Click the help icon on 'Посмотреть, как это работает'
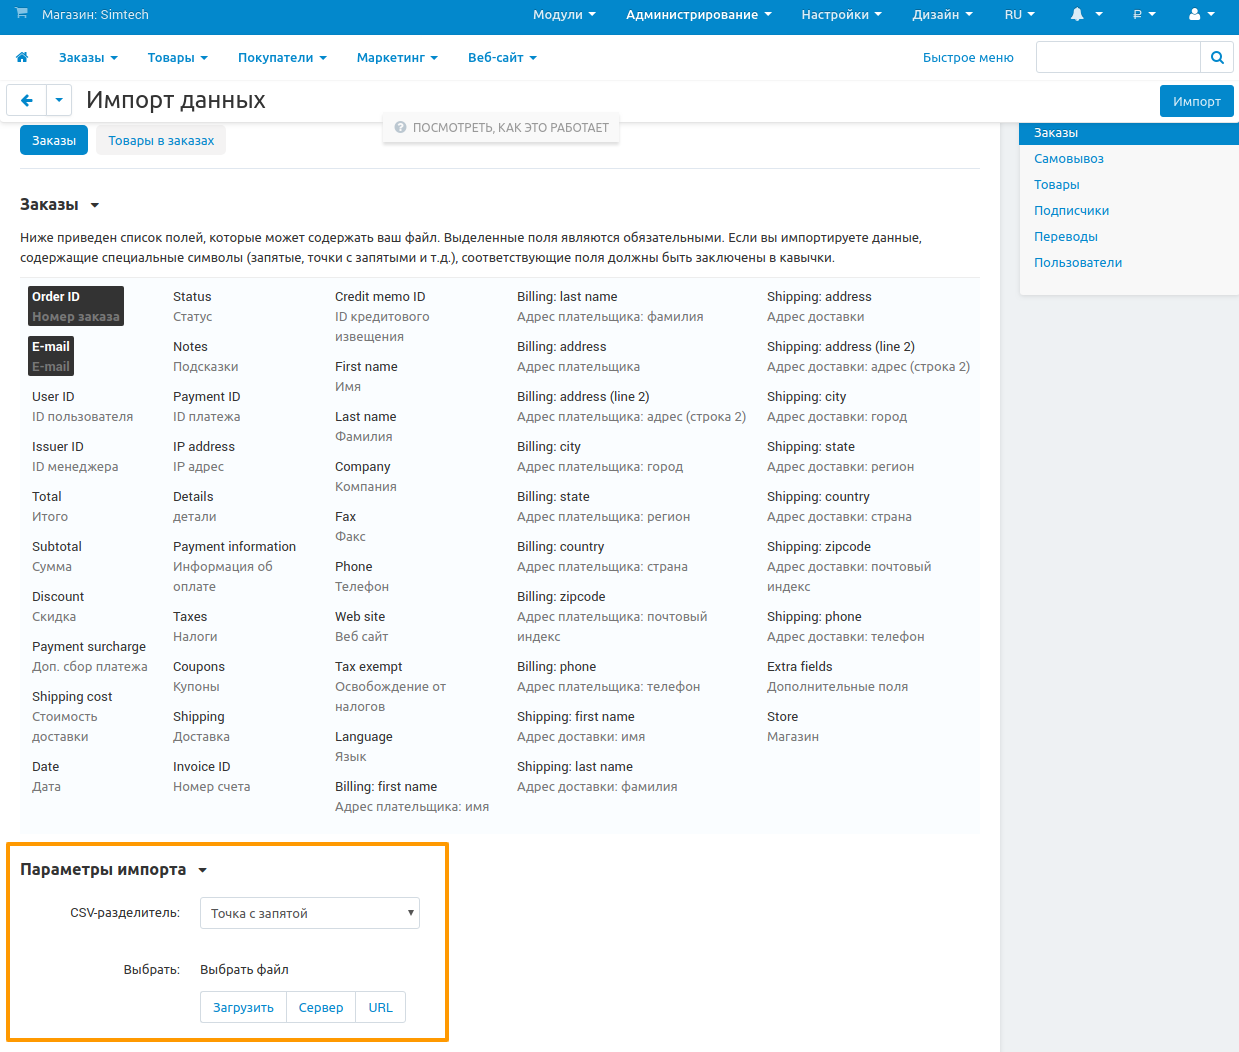The width and height of the screenshot is (1239, 1052). (400, 128)
